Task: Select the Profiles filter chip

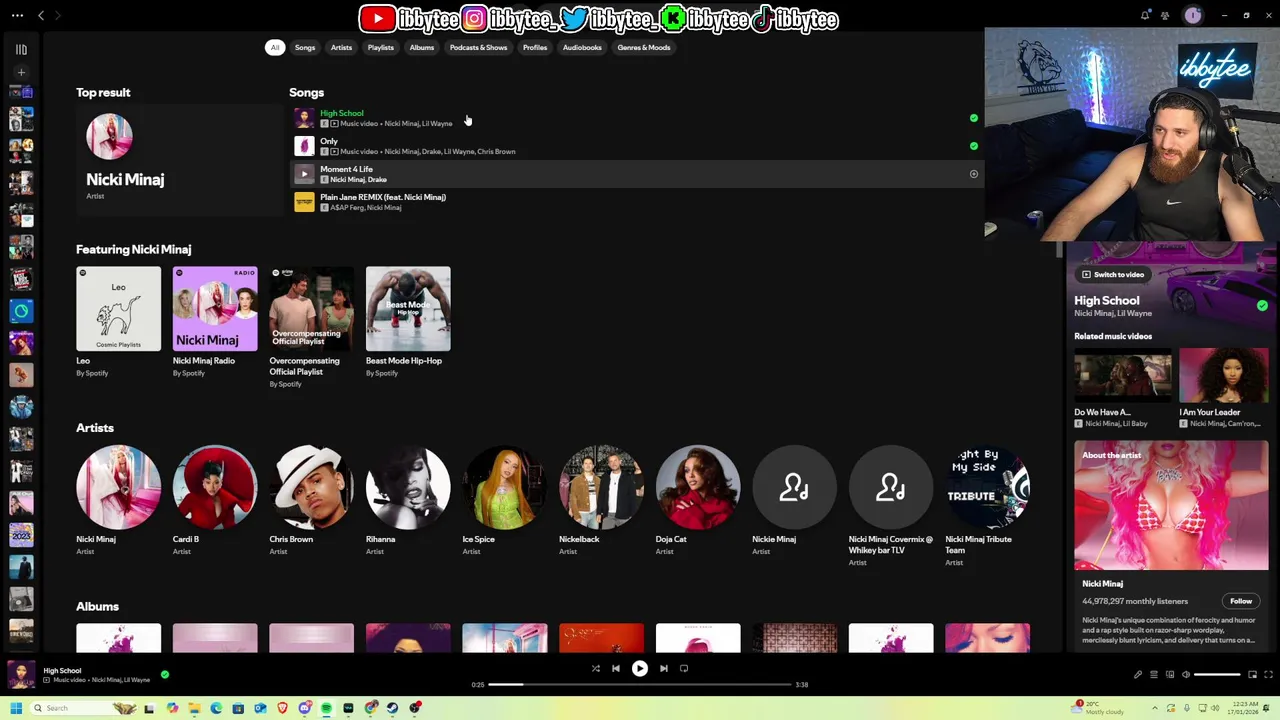Action: click(x=535, y=47)
